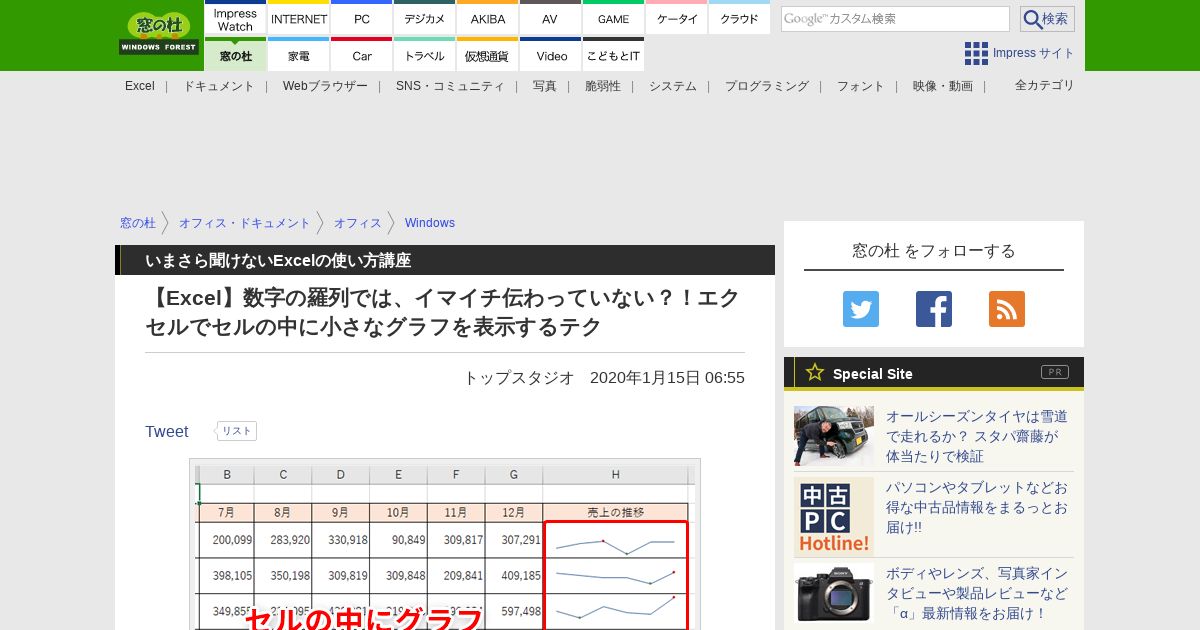Open the 脆弱性 category
The image size is (1200, 630).
603,86
